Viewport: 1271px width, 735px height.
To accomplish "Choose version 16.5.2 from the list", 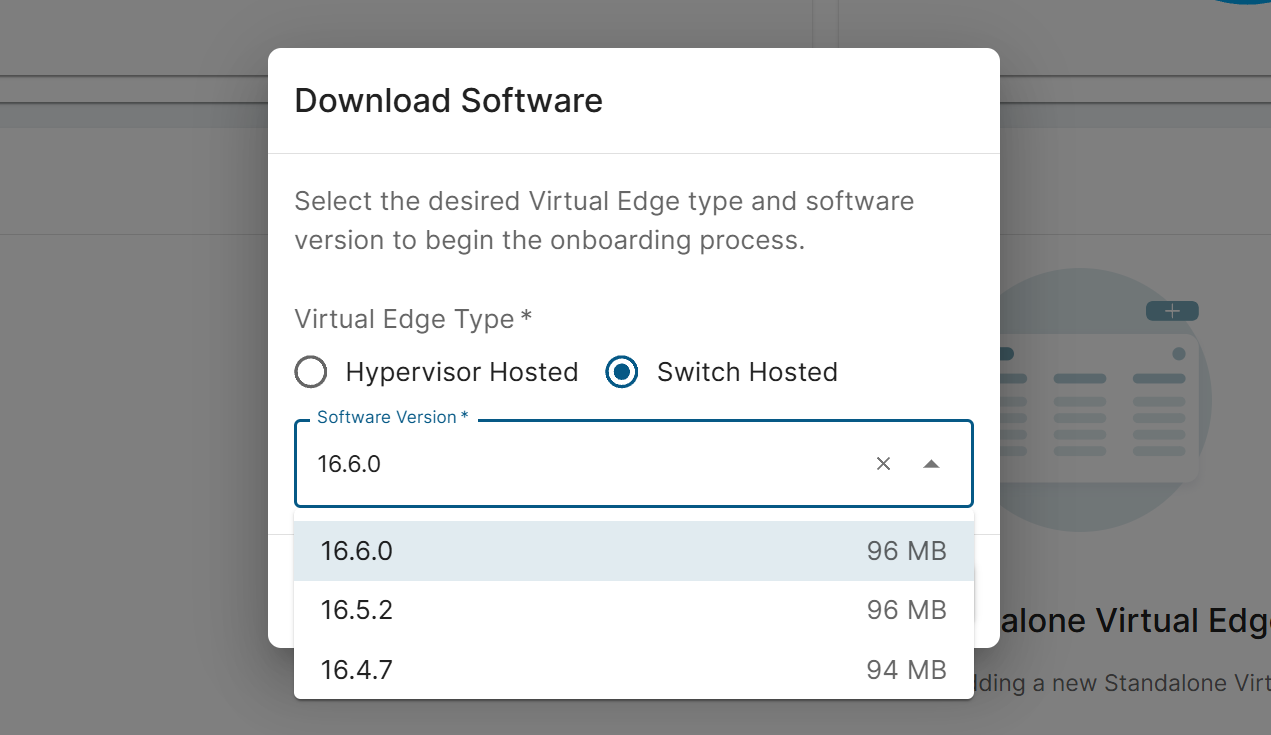I will [x=357, y=610].
